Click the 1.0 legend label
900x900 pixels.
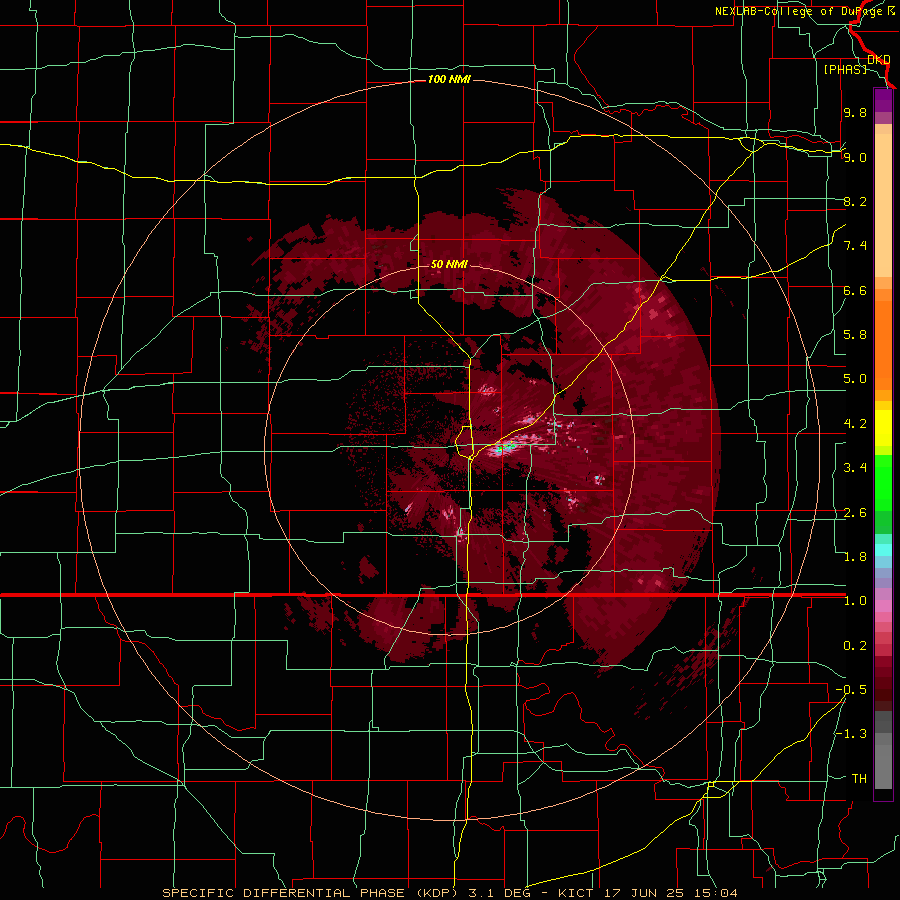[855, 601]
